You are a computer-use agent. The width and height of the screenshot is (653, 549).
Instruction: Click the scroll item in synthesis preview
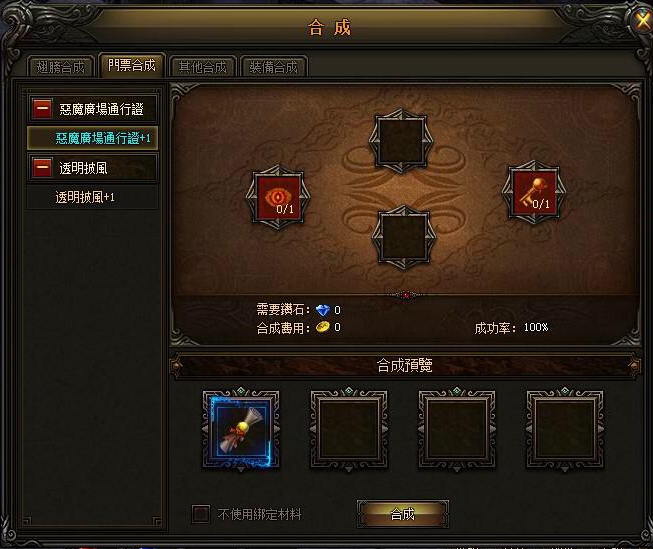tap(241, 431)
